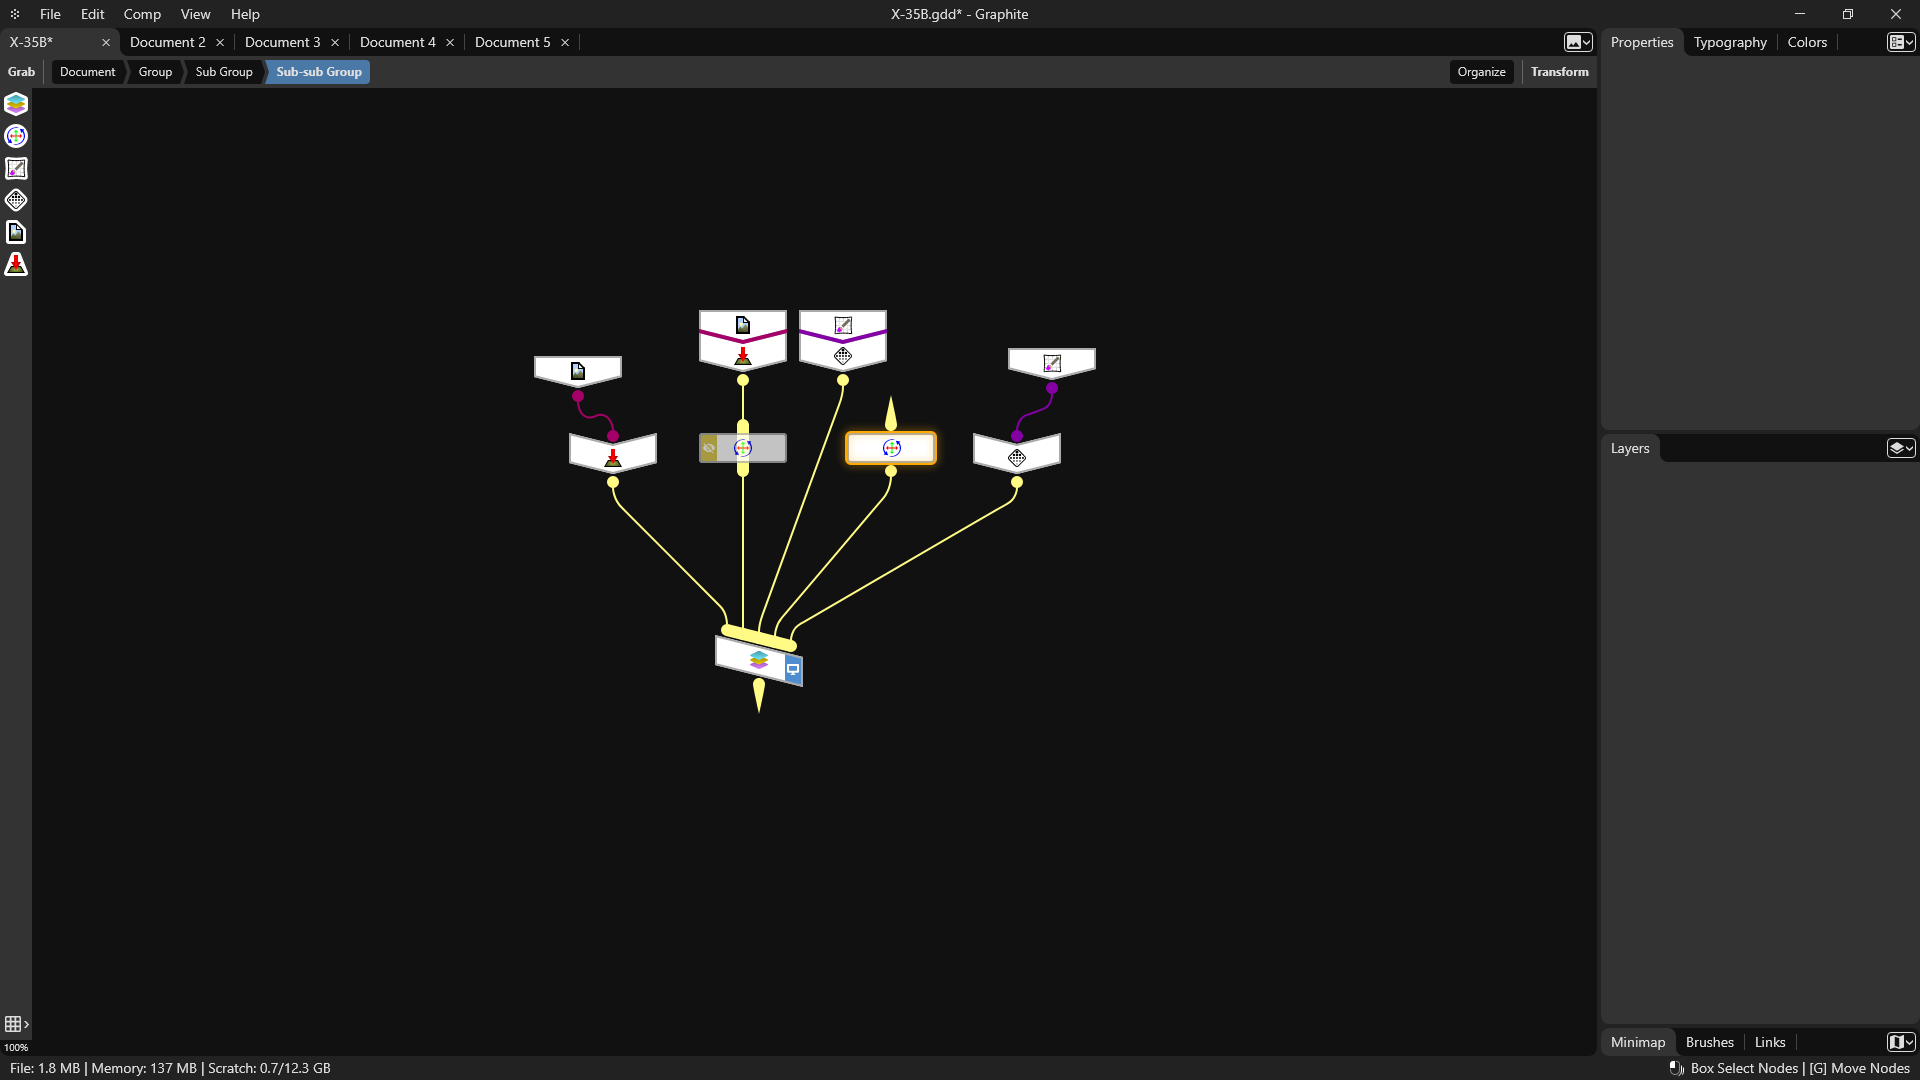This screenshot has height=1080, width=1920.
Task: Select the transform node icon in sidebar
Action: (x=16, y=136)
